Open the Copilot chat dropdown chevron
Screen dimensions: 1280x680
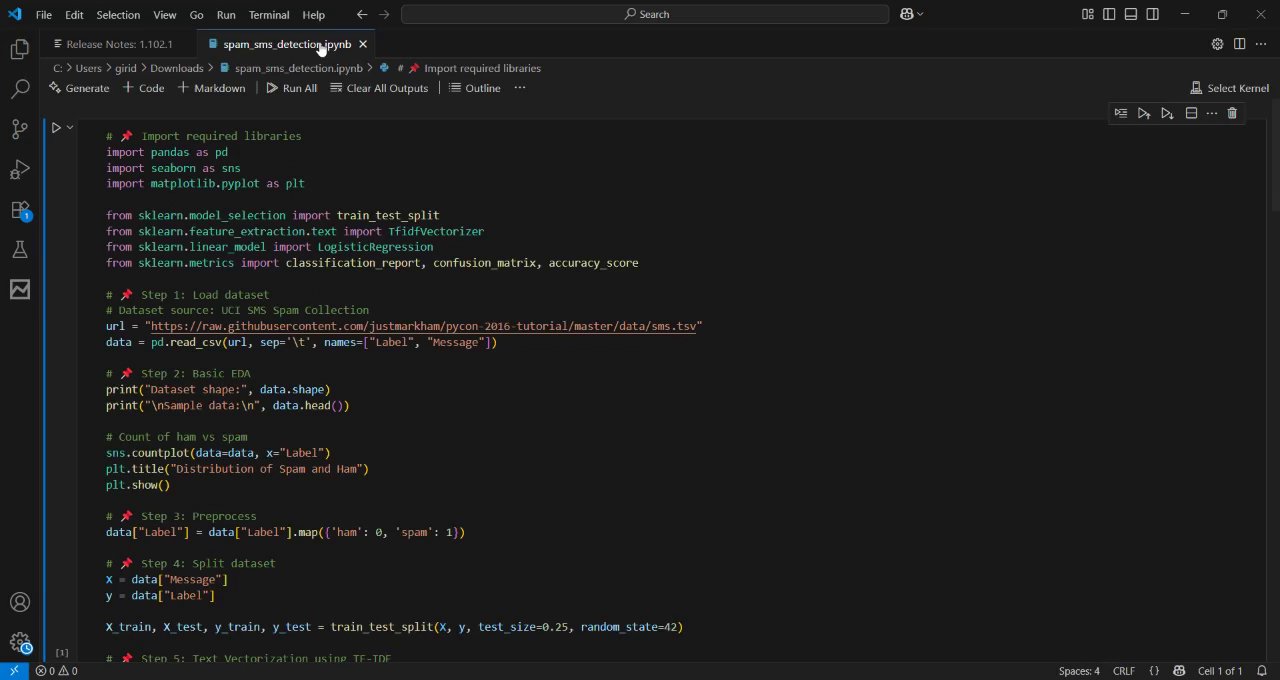920,14
